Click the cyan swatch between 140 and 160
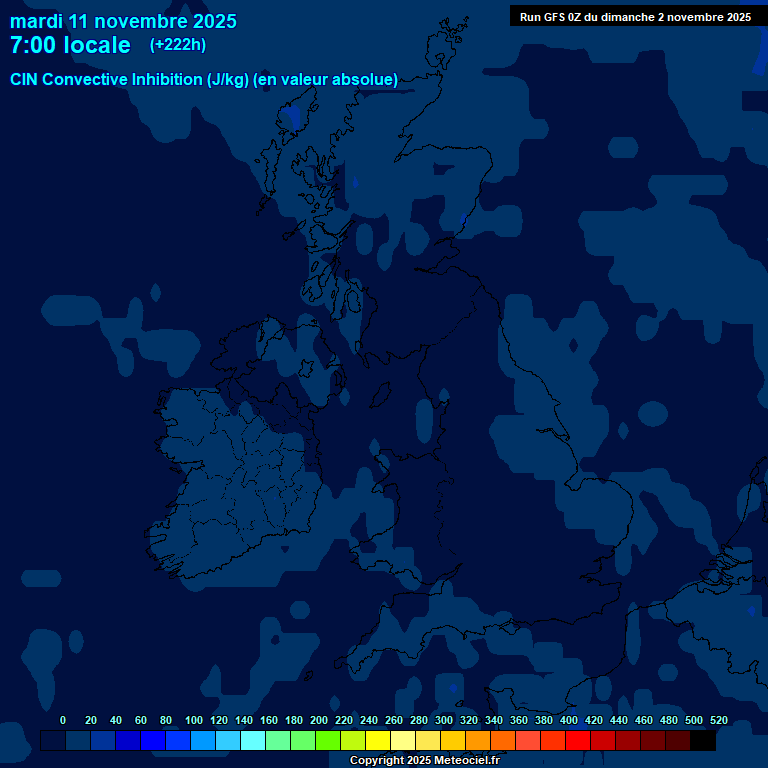This screenshot has width=768, height=768. coord(253,741)
